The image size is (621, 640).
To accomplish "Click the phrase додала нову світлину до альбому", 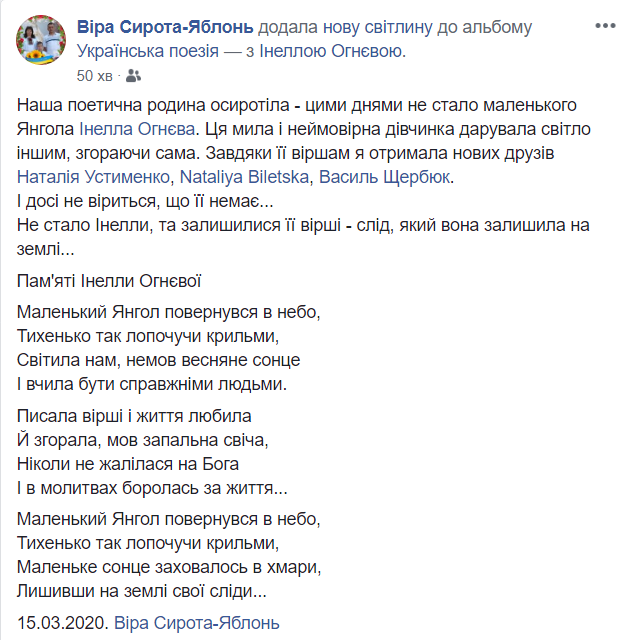I will (x=395, y=27).
